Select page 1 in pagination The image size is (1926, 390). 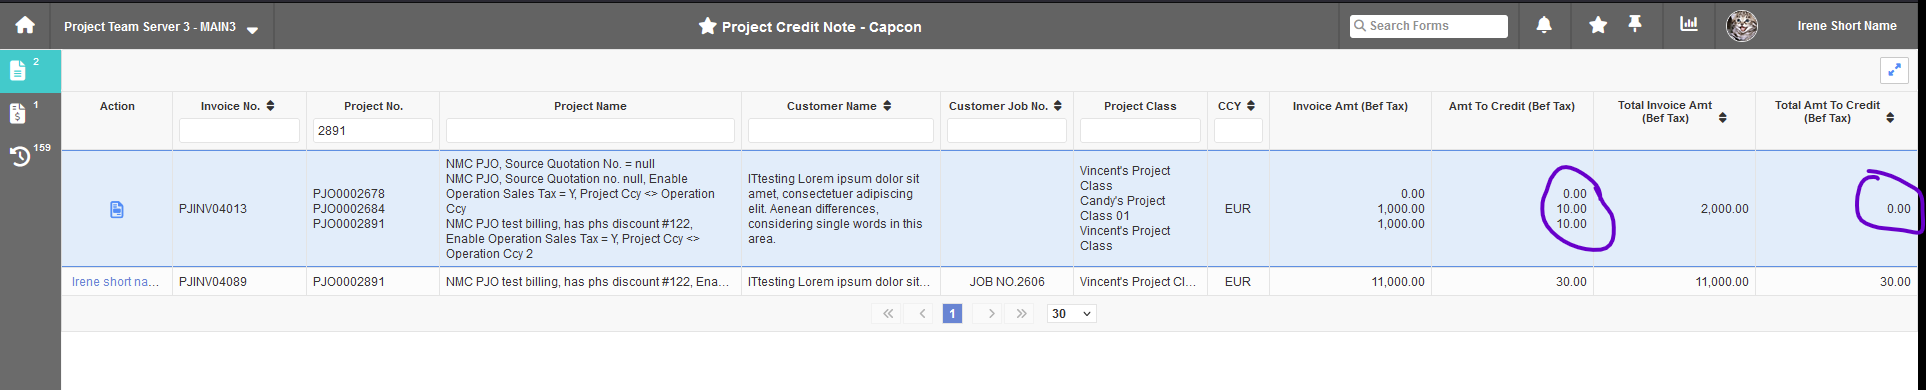click(x=952, y=314)
